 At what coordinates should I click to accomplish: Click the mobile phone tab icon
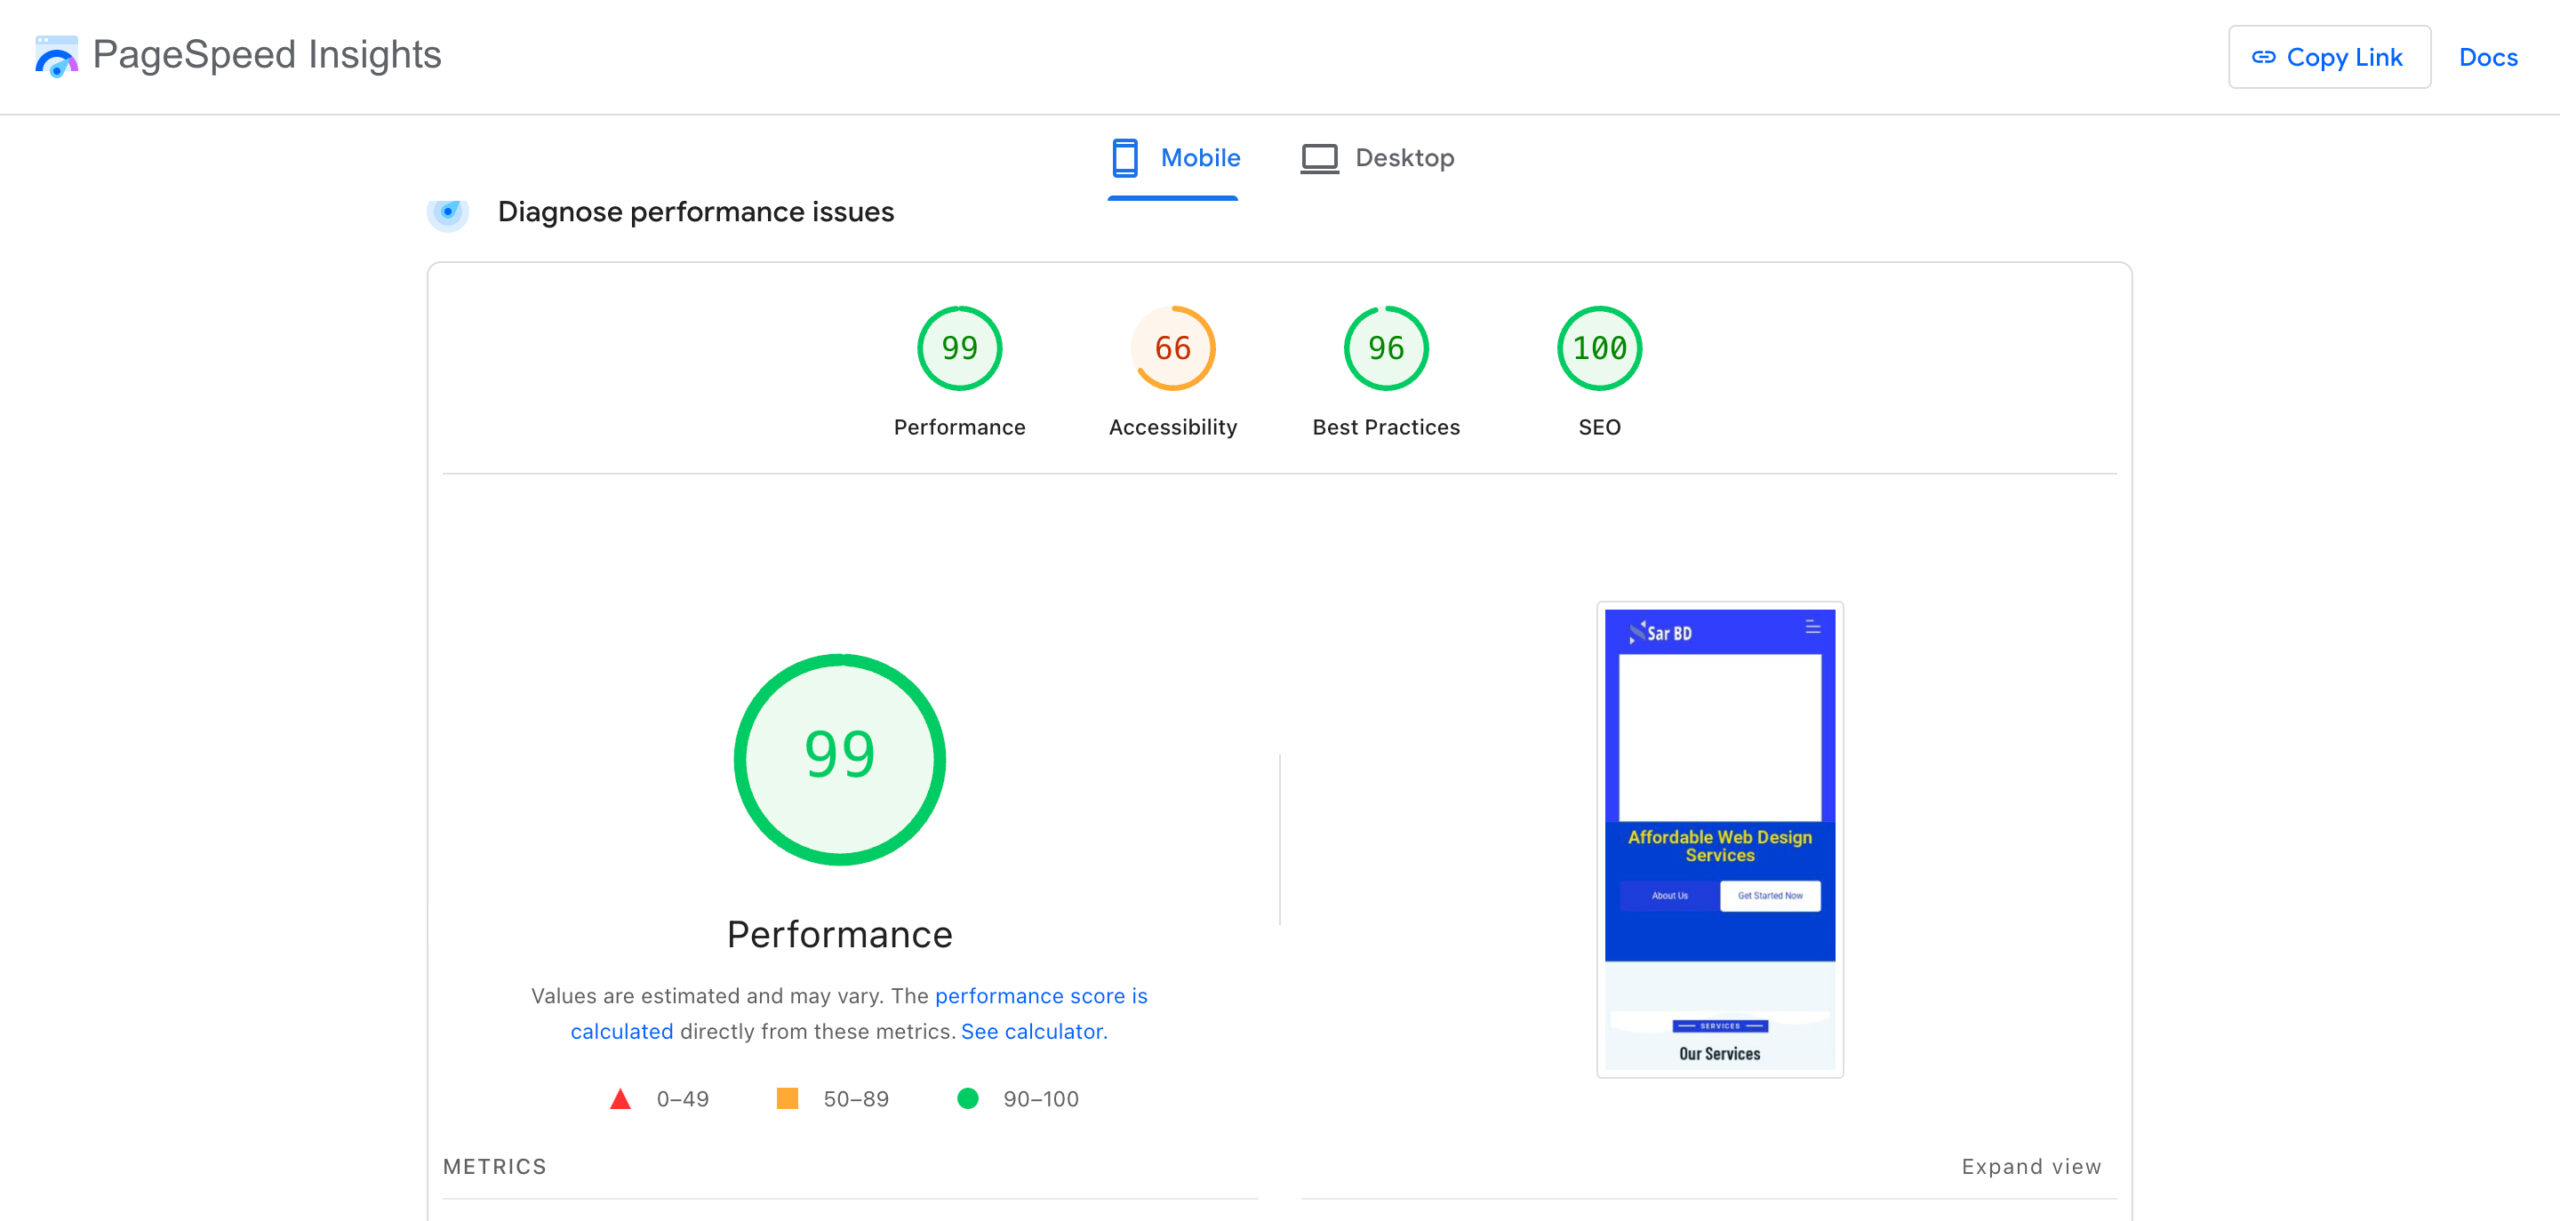click(1124, 158)
